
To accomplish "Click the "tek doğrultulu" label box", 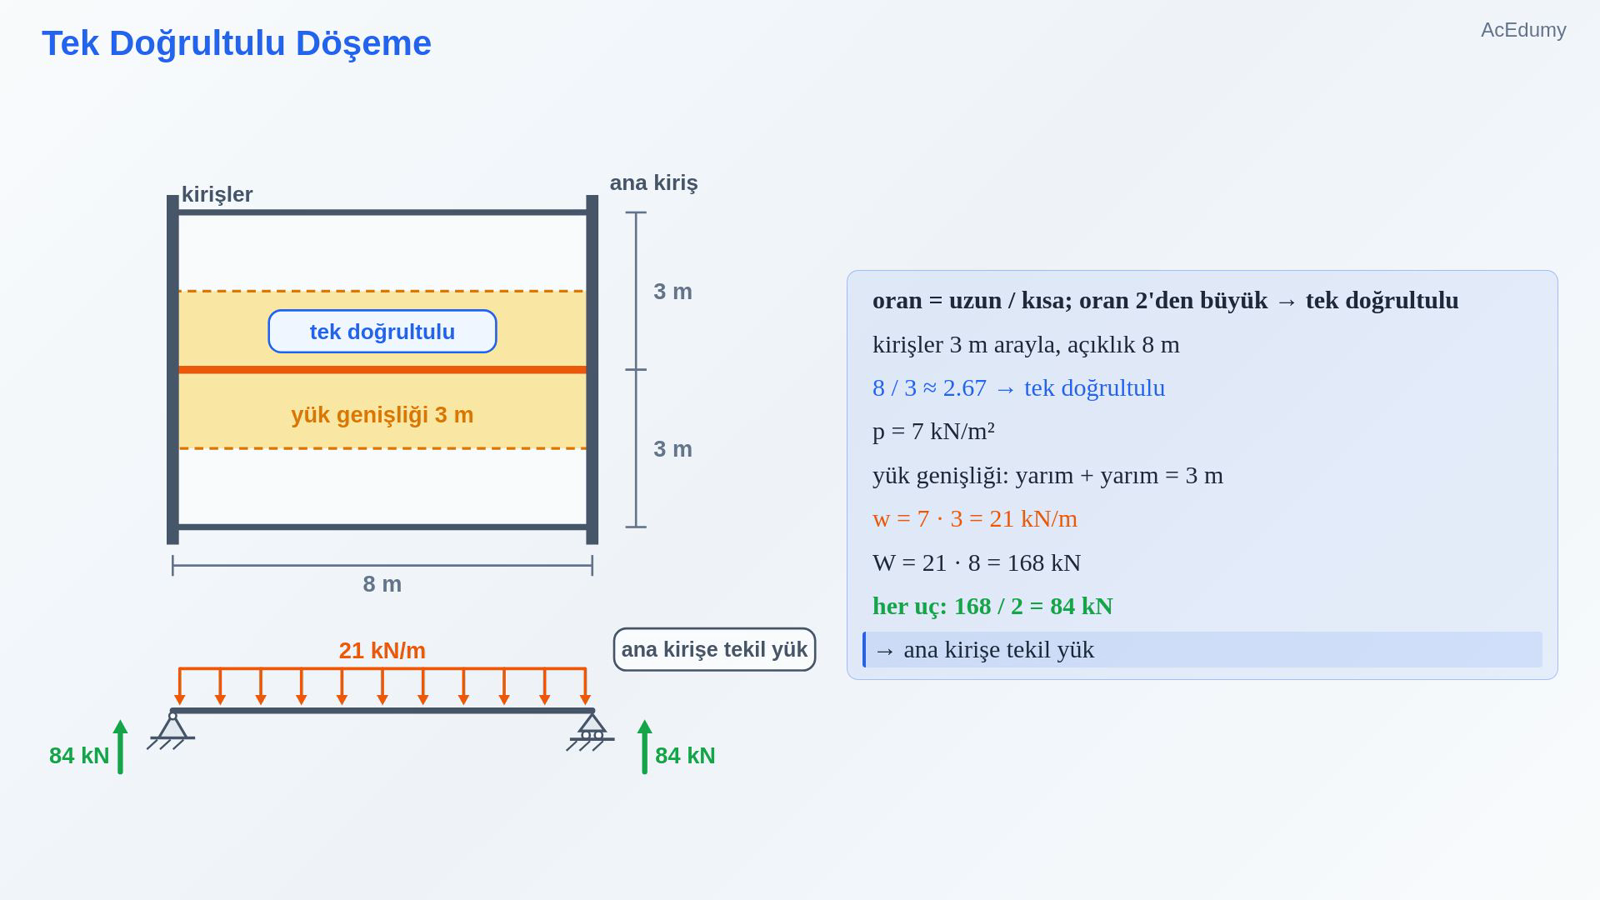I will 382,331.
